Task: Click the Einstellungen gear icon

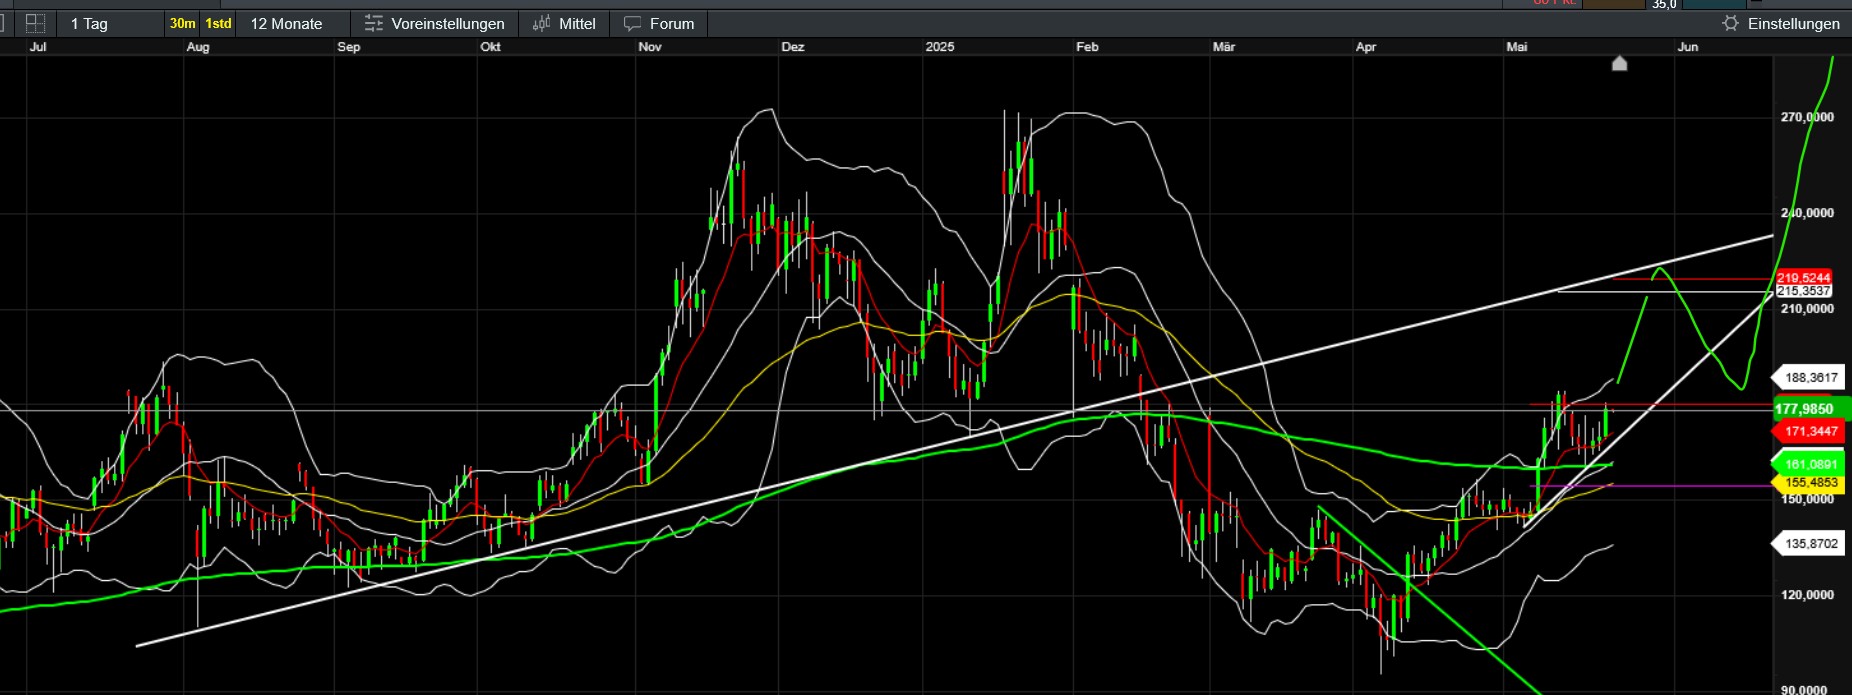Action: pyautogui.click(x=1731, y=23)
